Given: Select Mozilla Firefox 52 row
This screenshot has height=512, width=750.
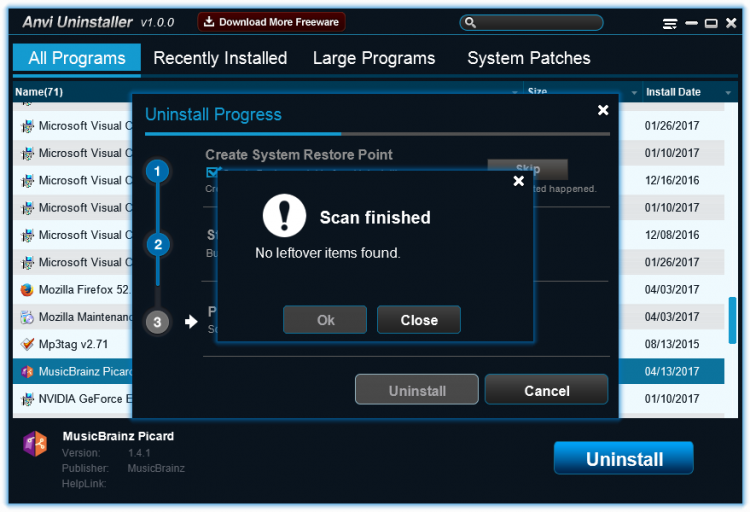Looking at the screenshot, I should 368,289.
